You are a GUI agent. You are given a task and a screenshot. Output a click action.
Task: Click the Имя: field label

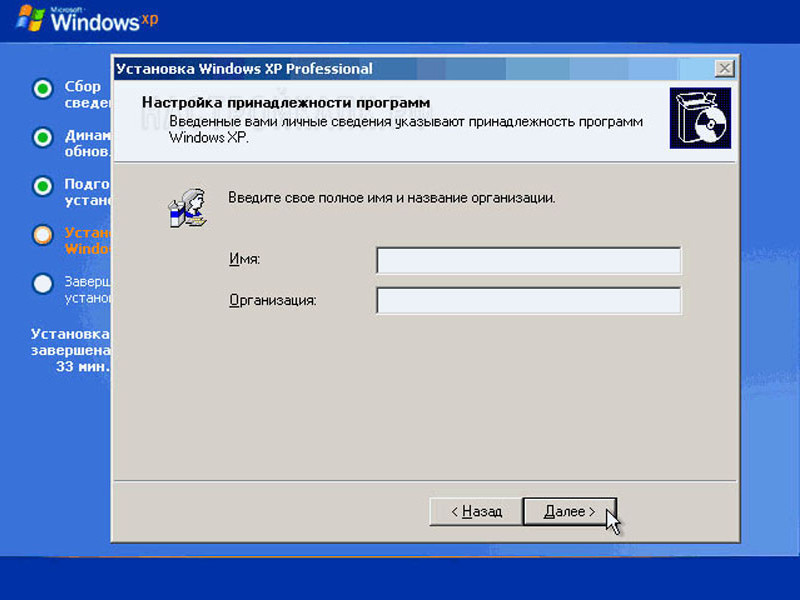(x=244, y=259)
